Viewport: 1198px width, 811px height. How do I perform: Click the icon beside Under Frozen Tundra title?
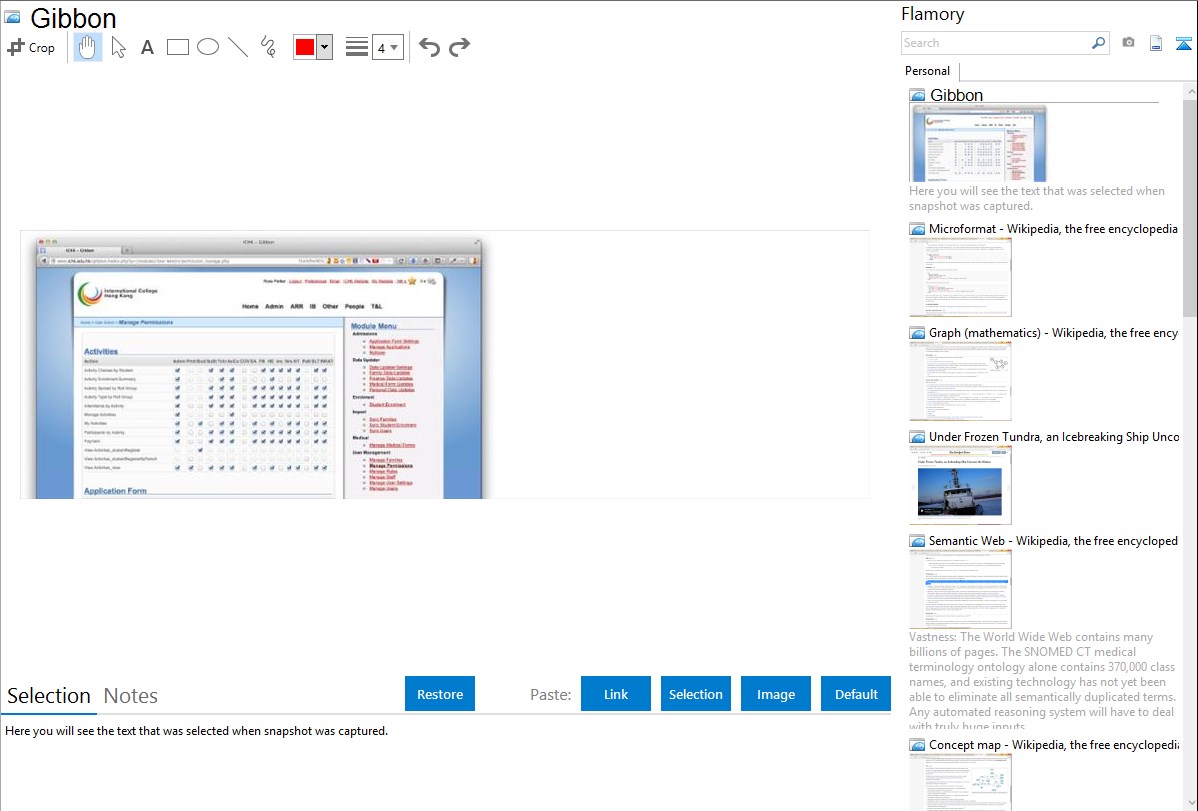[917, 437]
